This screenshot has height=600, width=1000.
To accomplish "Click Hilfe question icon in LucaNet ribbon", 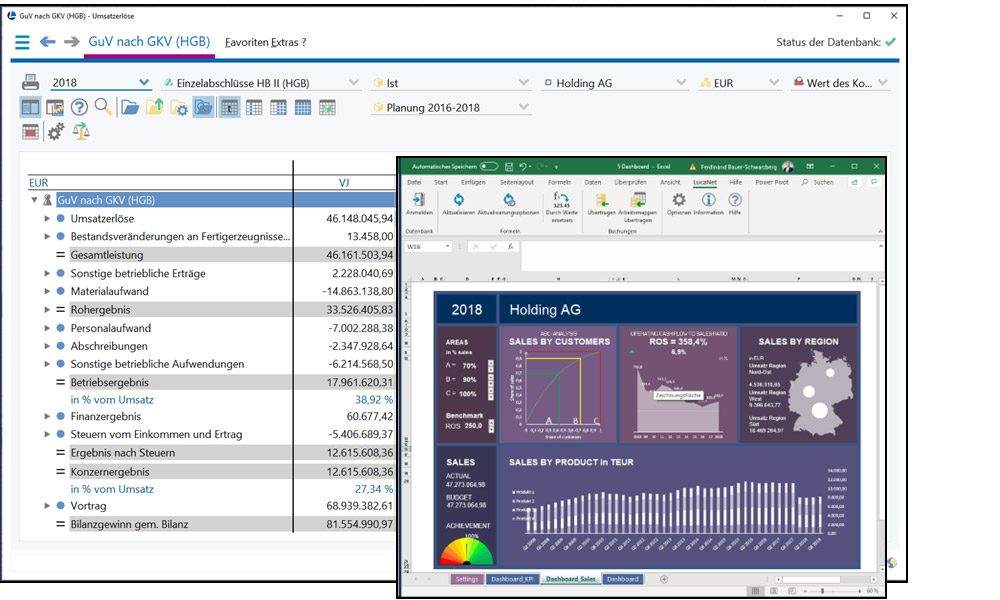I will [x=735, y=204].
